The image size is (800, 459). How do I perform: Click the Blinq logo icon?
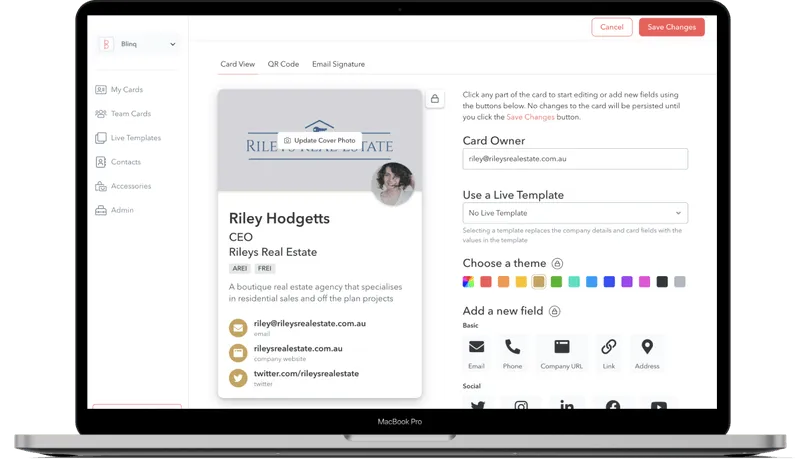pyautogui.click(x=106, y=44)
